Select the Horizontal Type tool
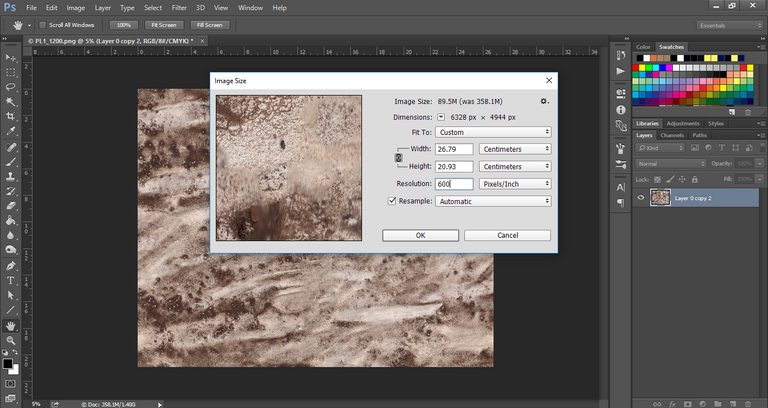The image size is (768, 408). (x=11, y=281)
